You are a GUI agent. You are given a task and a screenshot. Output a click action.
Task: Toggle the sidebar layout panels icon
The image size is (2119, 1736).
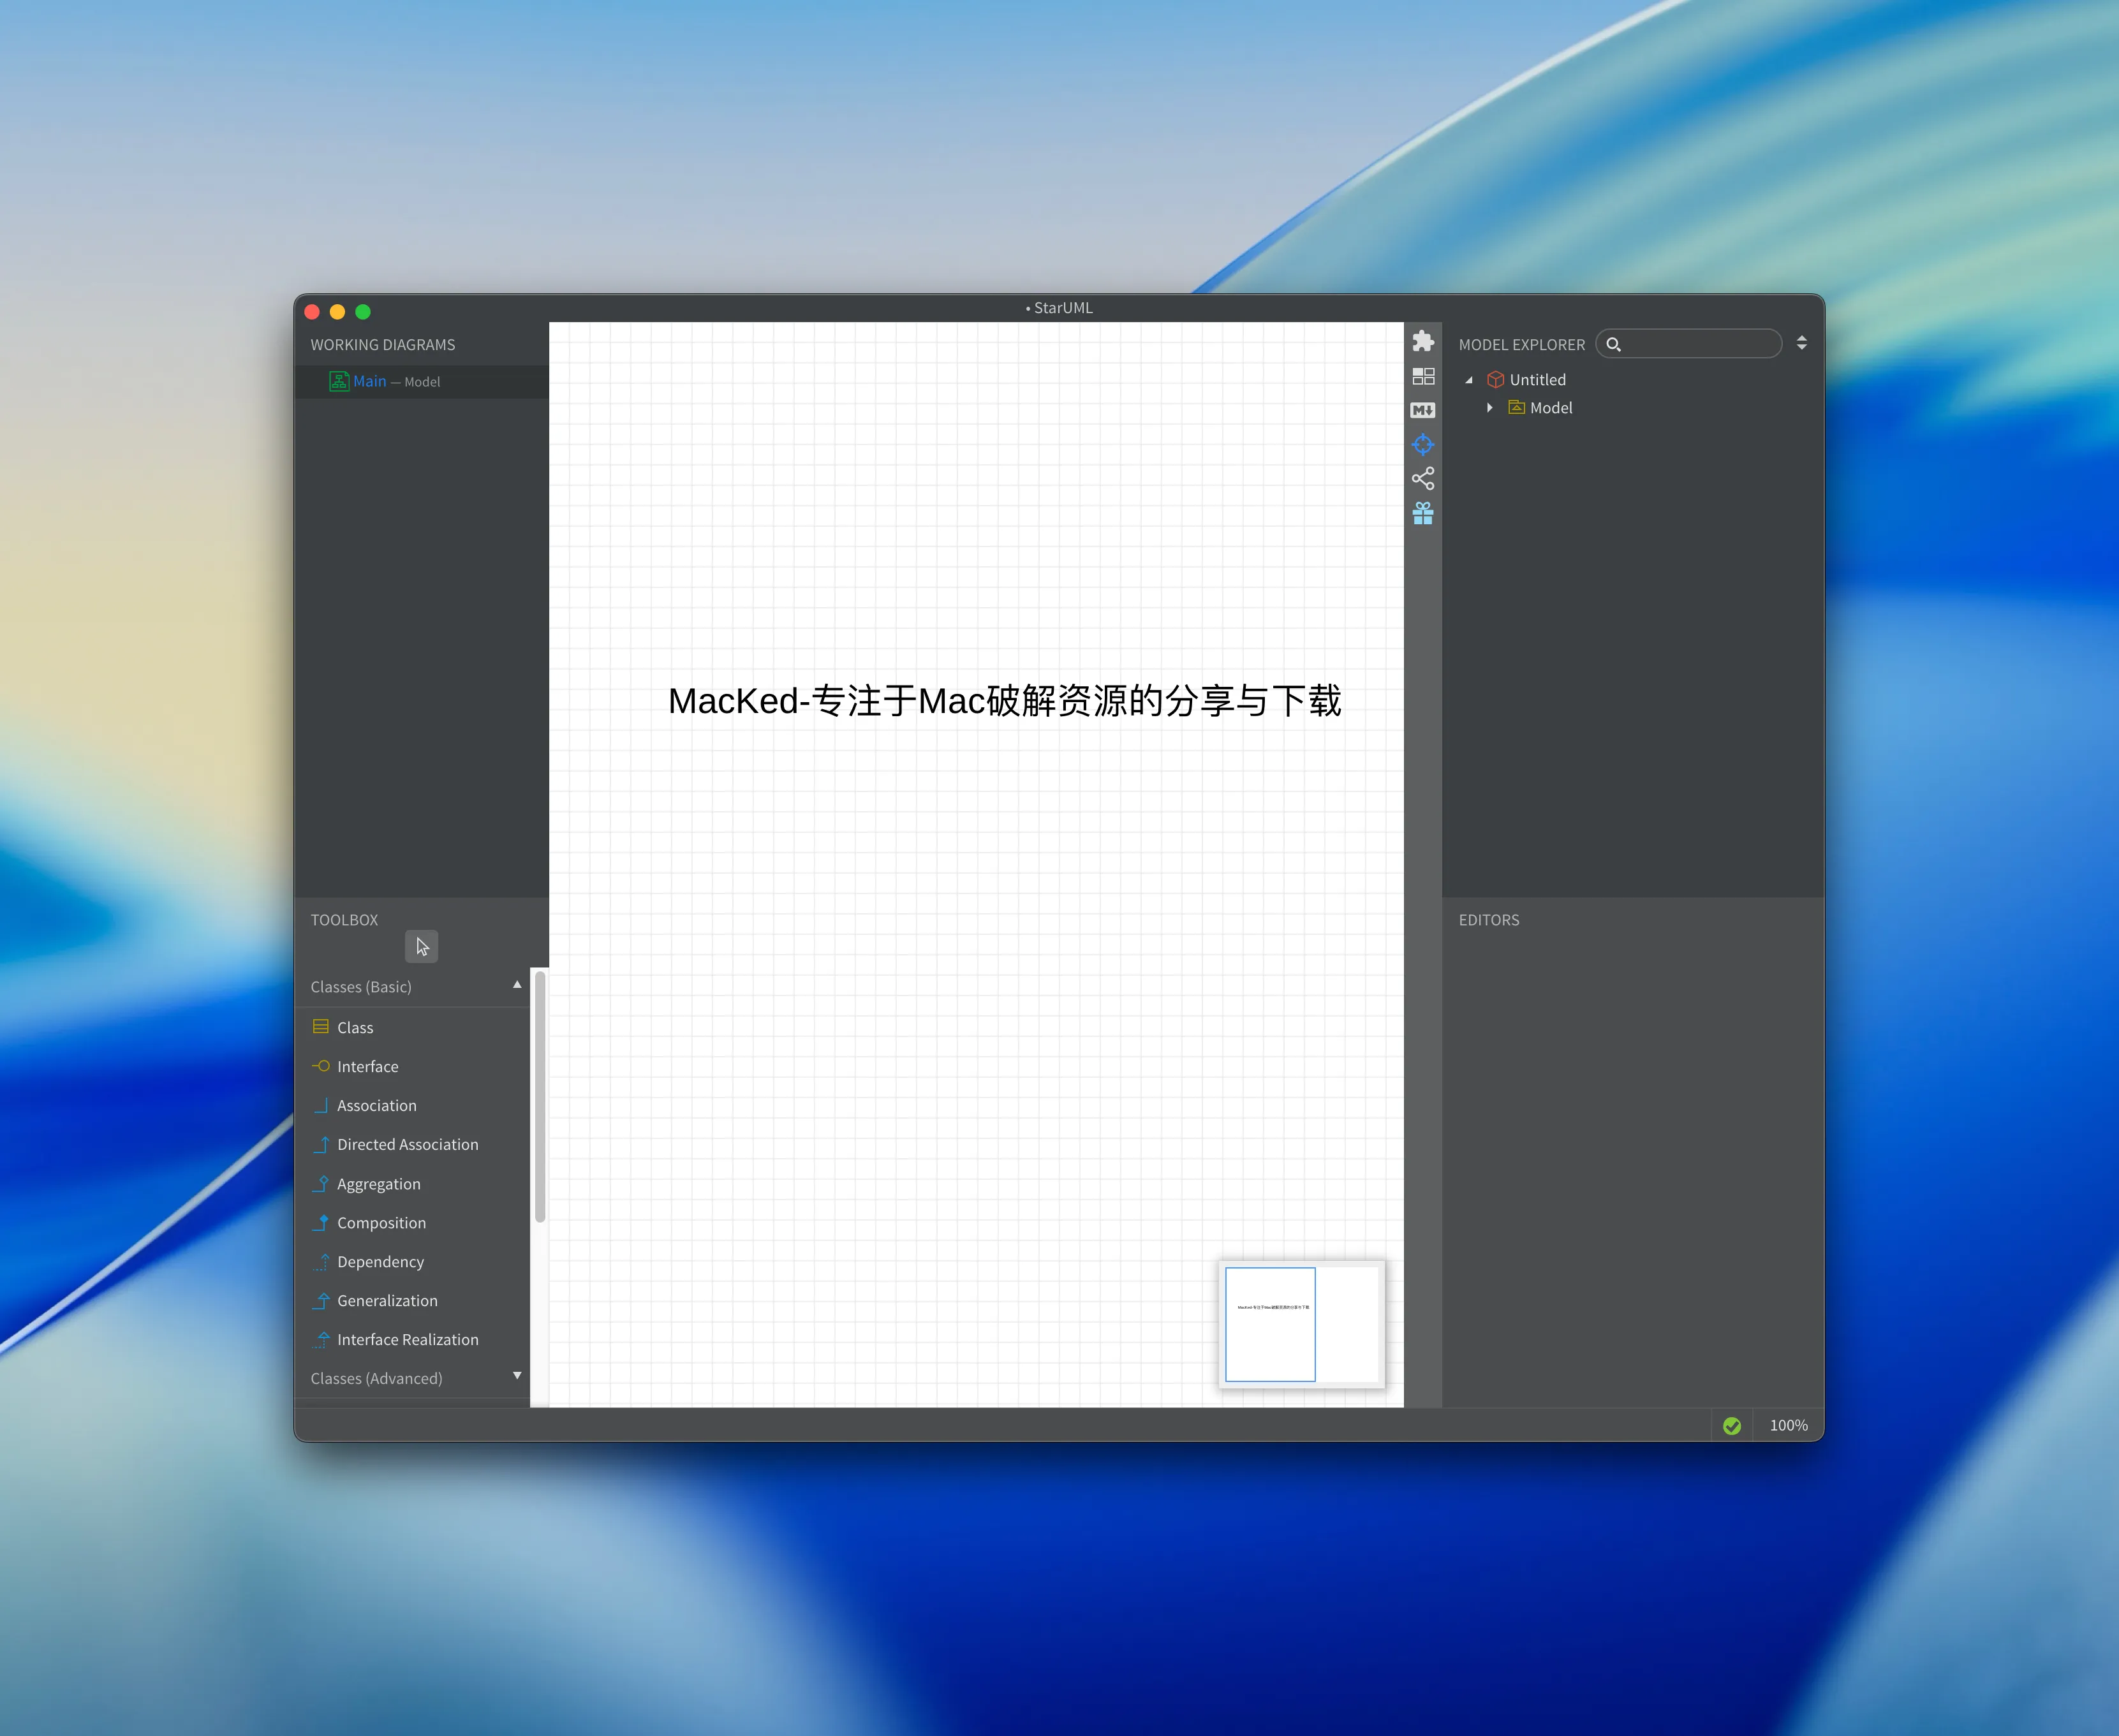click(x=1422, y=376)
